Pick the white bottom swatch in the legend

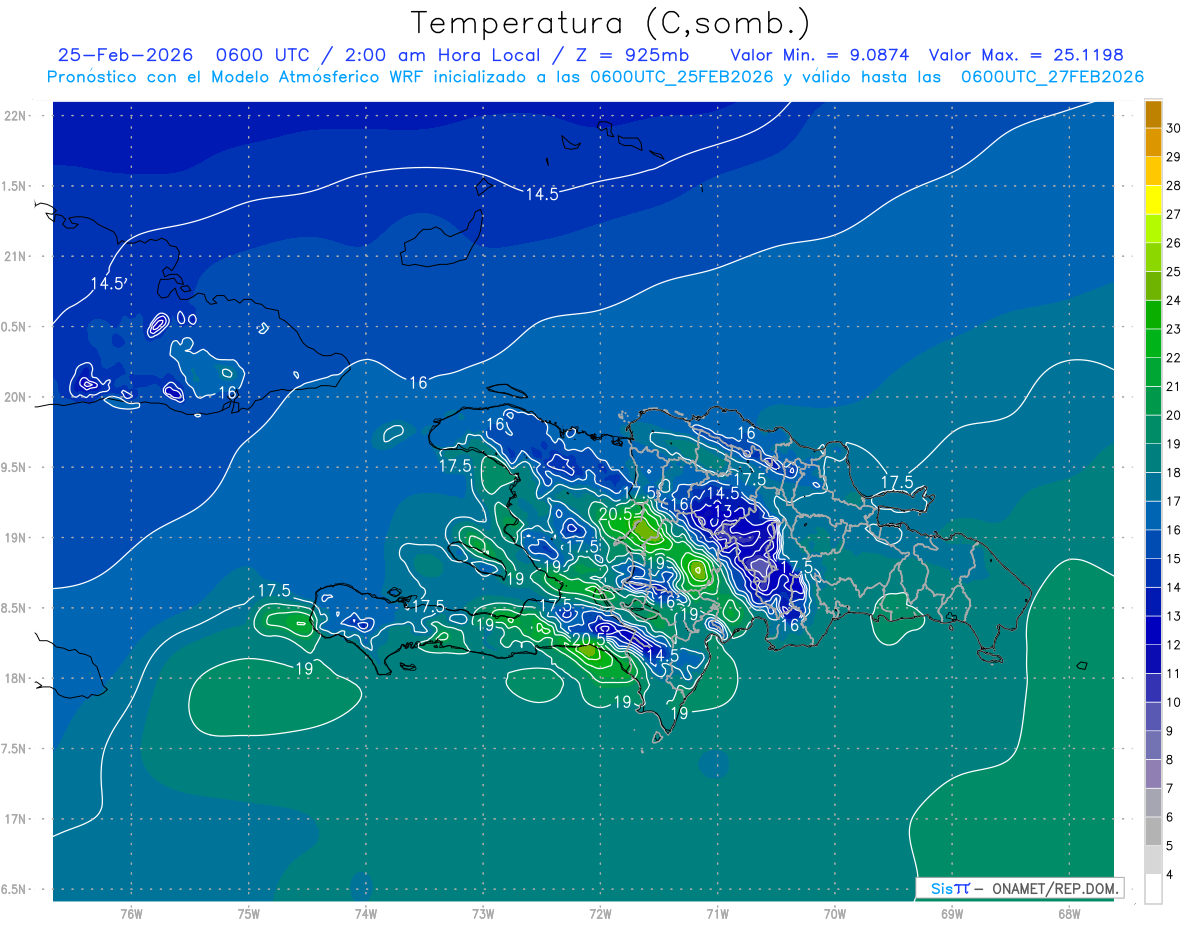pyautogui.click(x=1153, y=888)
